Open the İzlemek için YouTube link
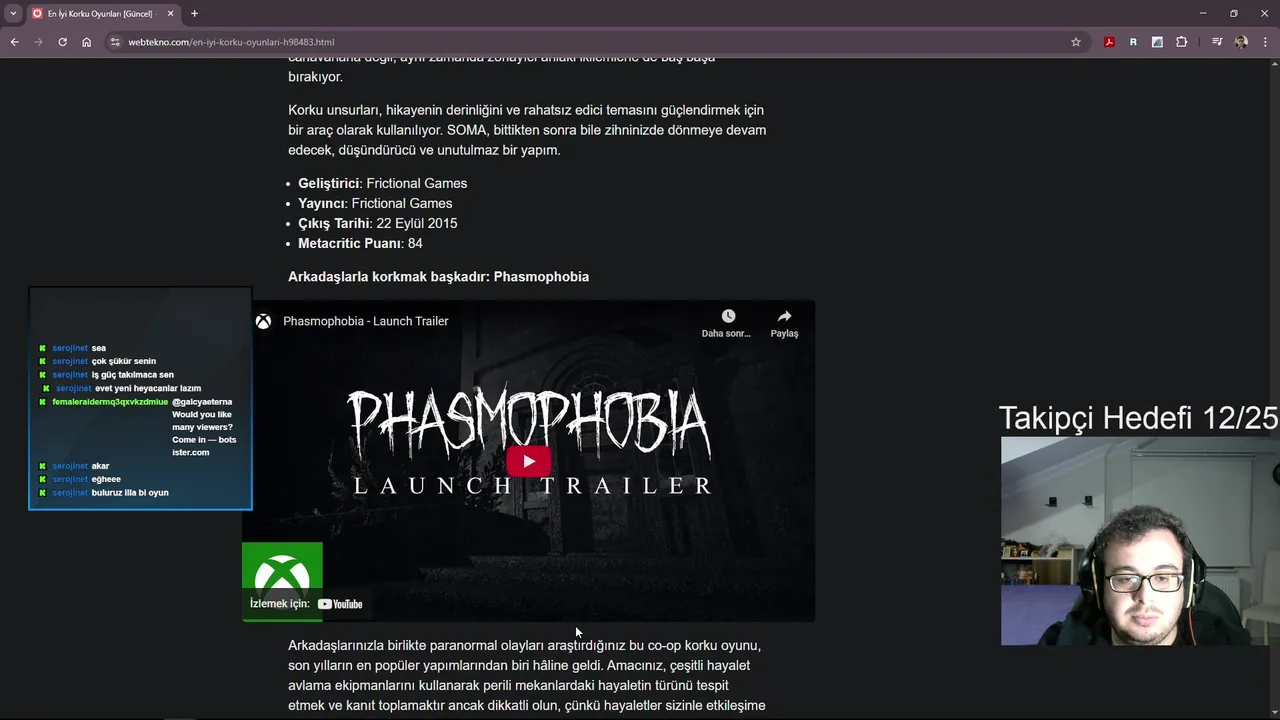Screen dimensions: 1280x720 tap(306, 604)
